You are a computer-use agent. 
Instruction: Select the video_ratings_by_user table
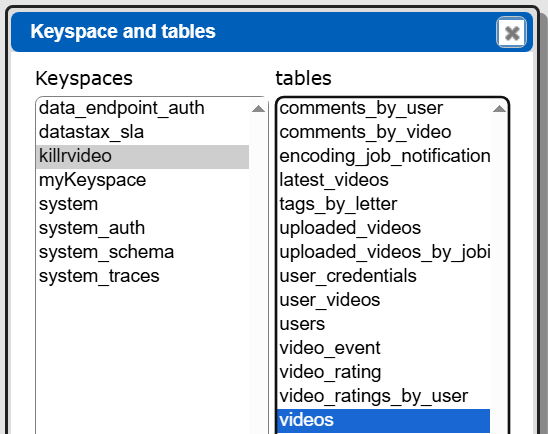tap(384, 396)
